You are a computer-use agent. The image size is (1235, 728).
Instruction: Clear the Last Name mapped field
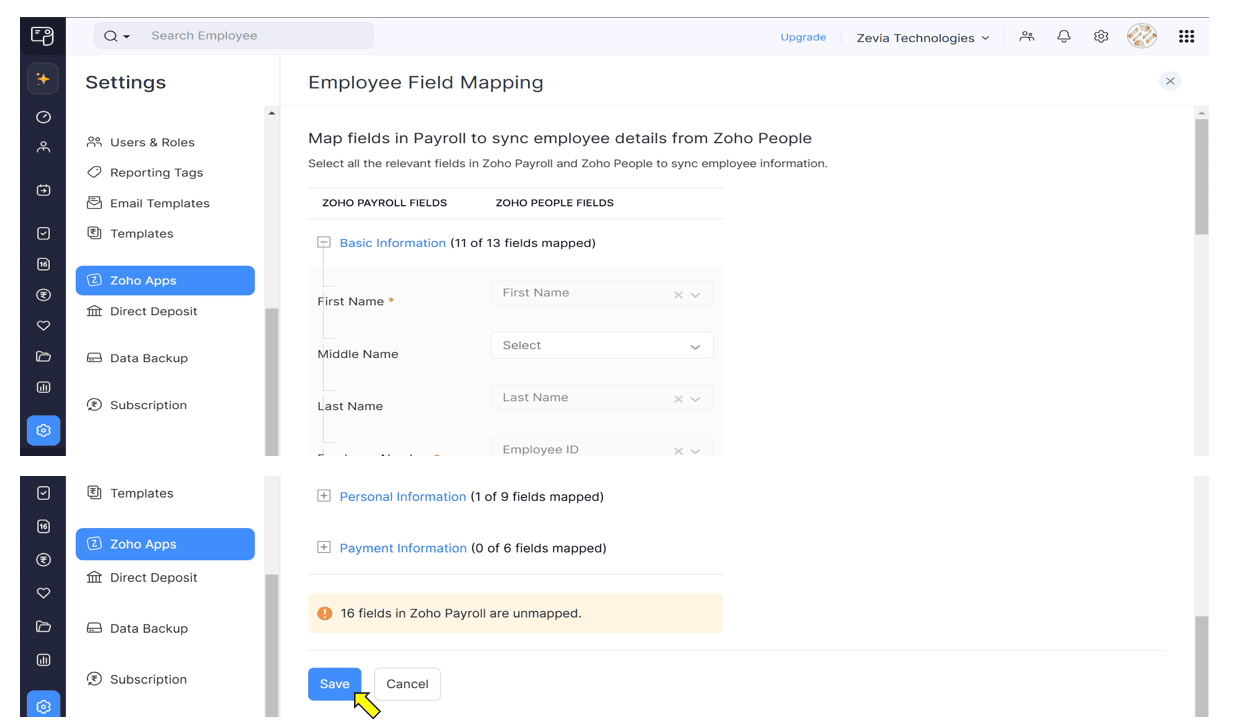(678, 399)
